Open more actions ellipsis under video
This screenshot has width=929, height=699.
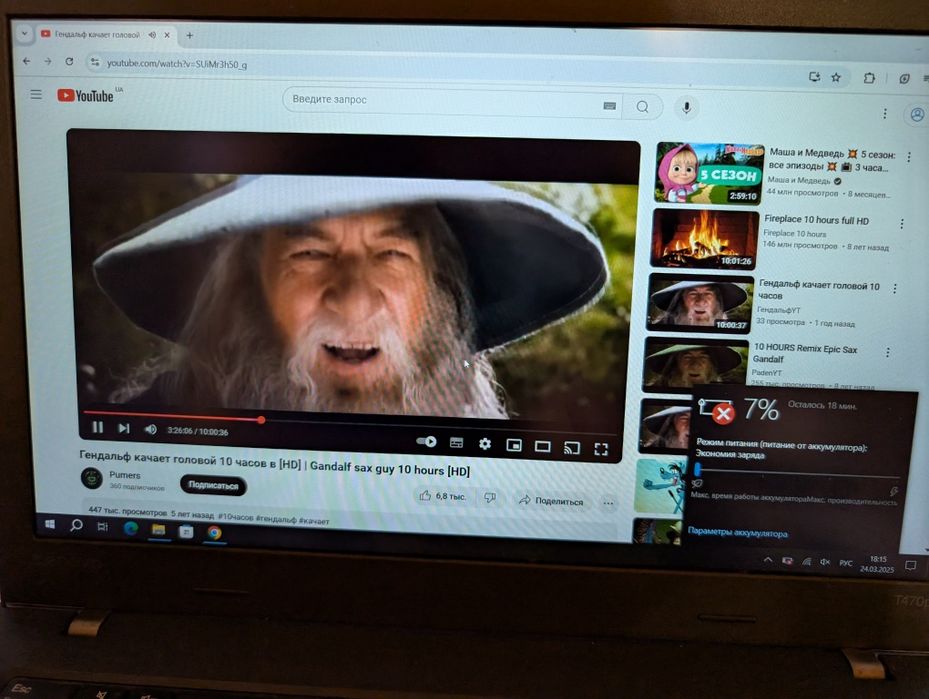[x=608, y=503]
